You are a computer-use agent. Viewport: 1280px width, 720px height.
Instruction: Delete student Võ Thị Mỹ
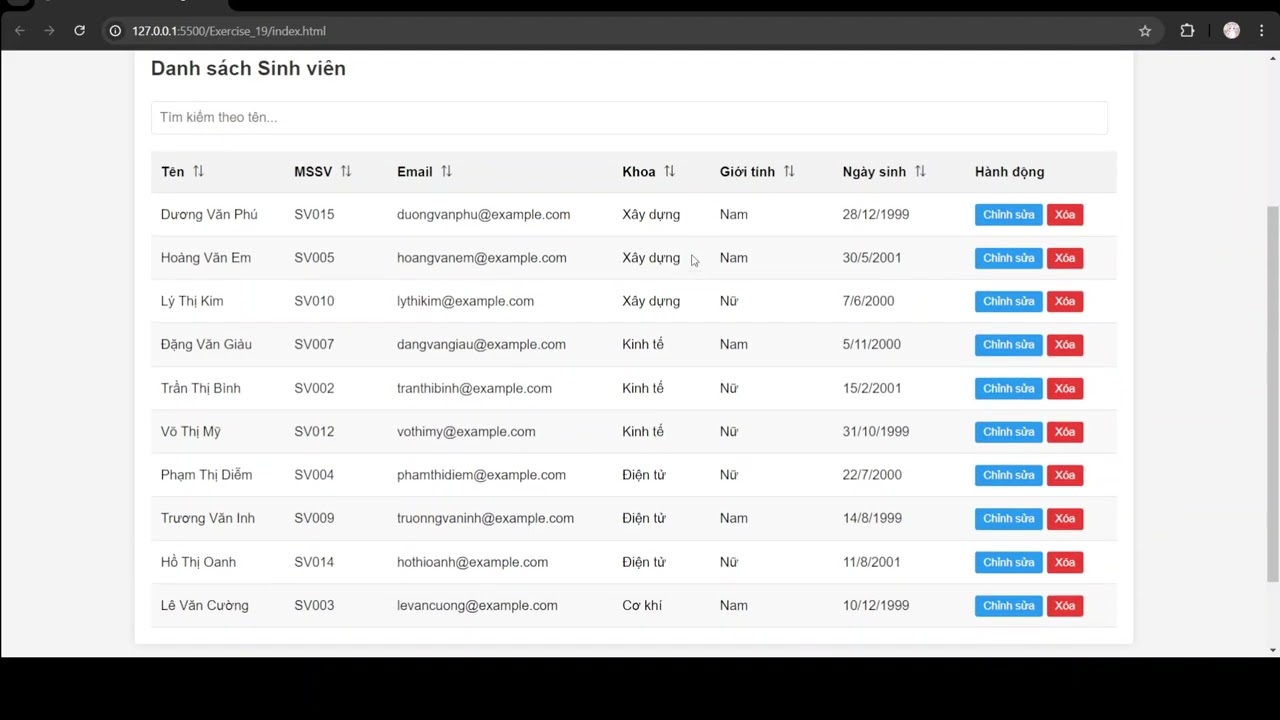(1064, 432)
